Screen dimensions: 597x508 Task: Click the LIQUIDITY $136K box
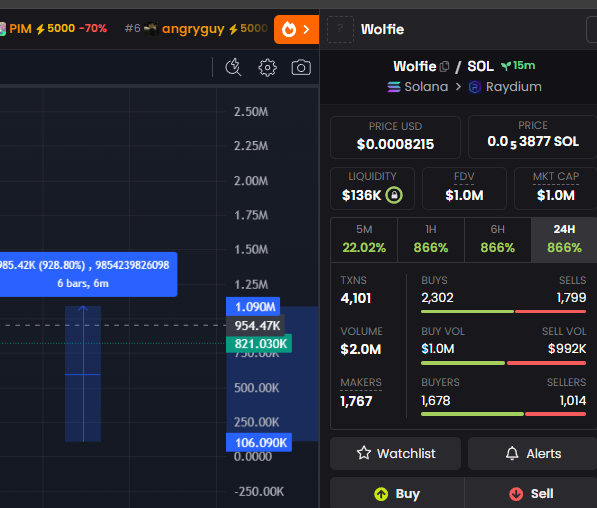tap(372, 189)
